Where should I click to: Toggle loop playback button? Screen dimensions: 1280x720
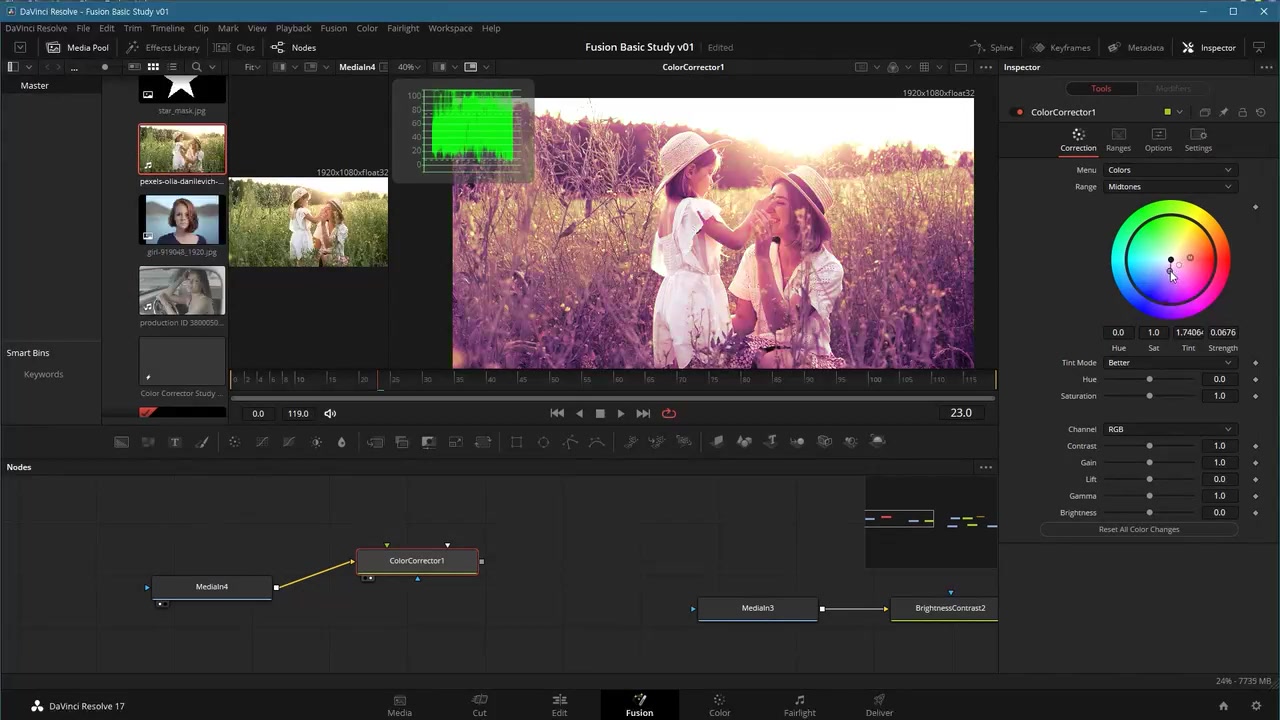(669, 413)
